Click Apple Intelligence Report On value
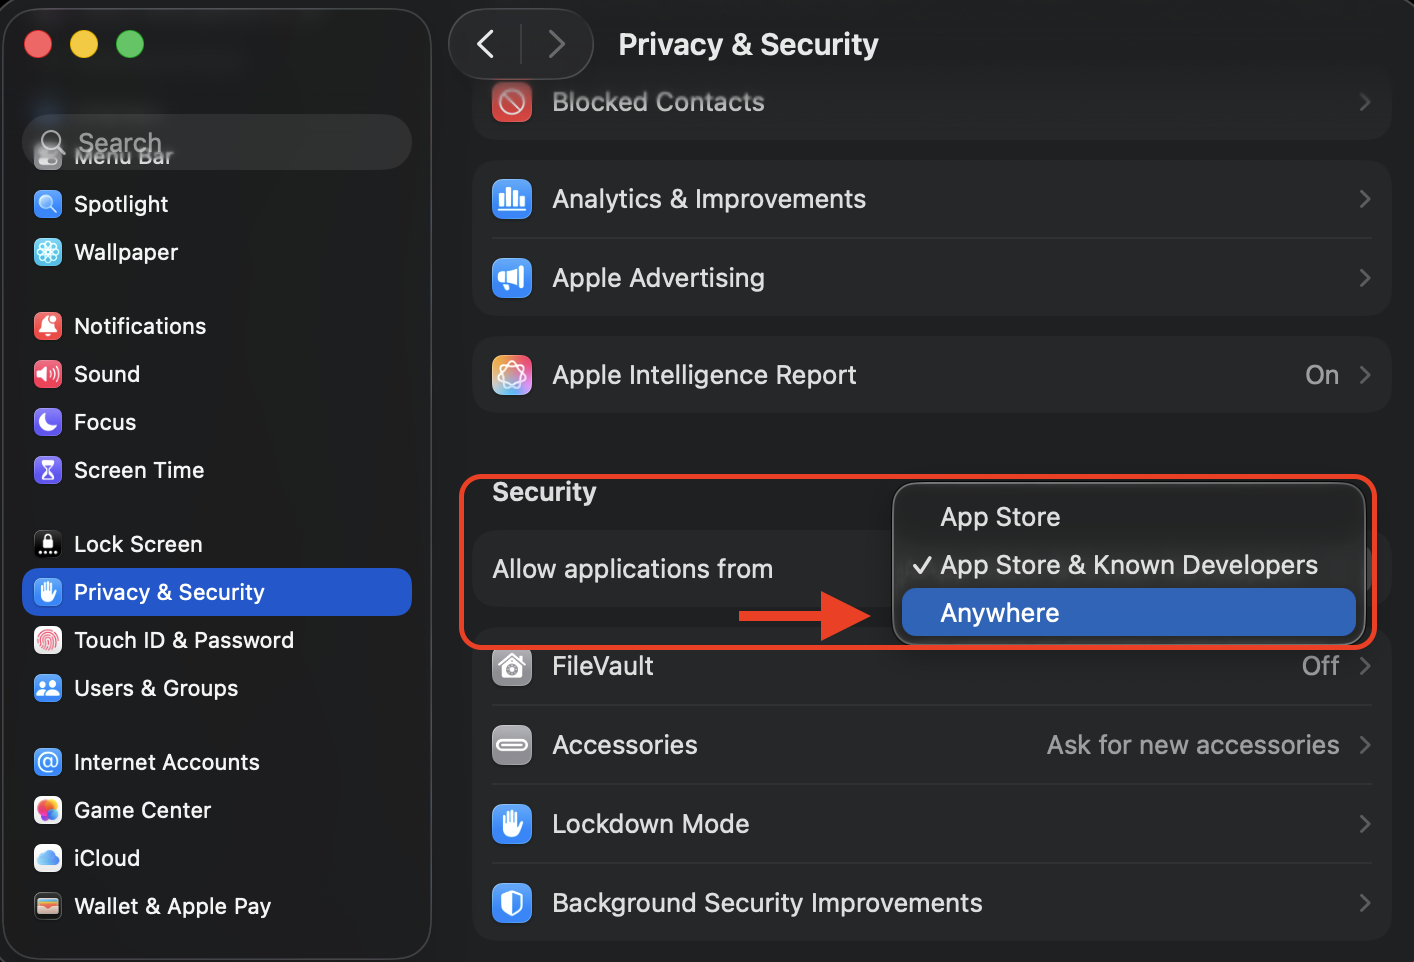 (x=1322, y=375)
